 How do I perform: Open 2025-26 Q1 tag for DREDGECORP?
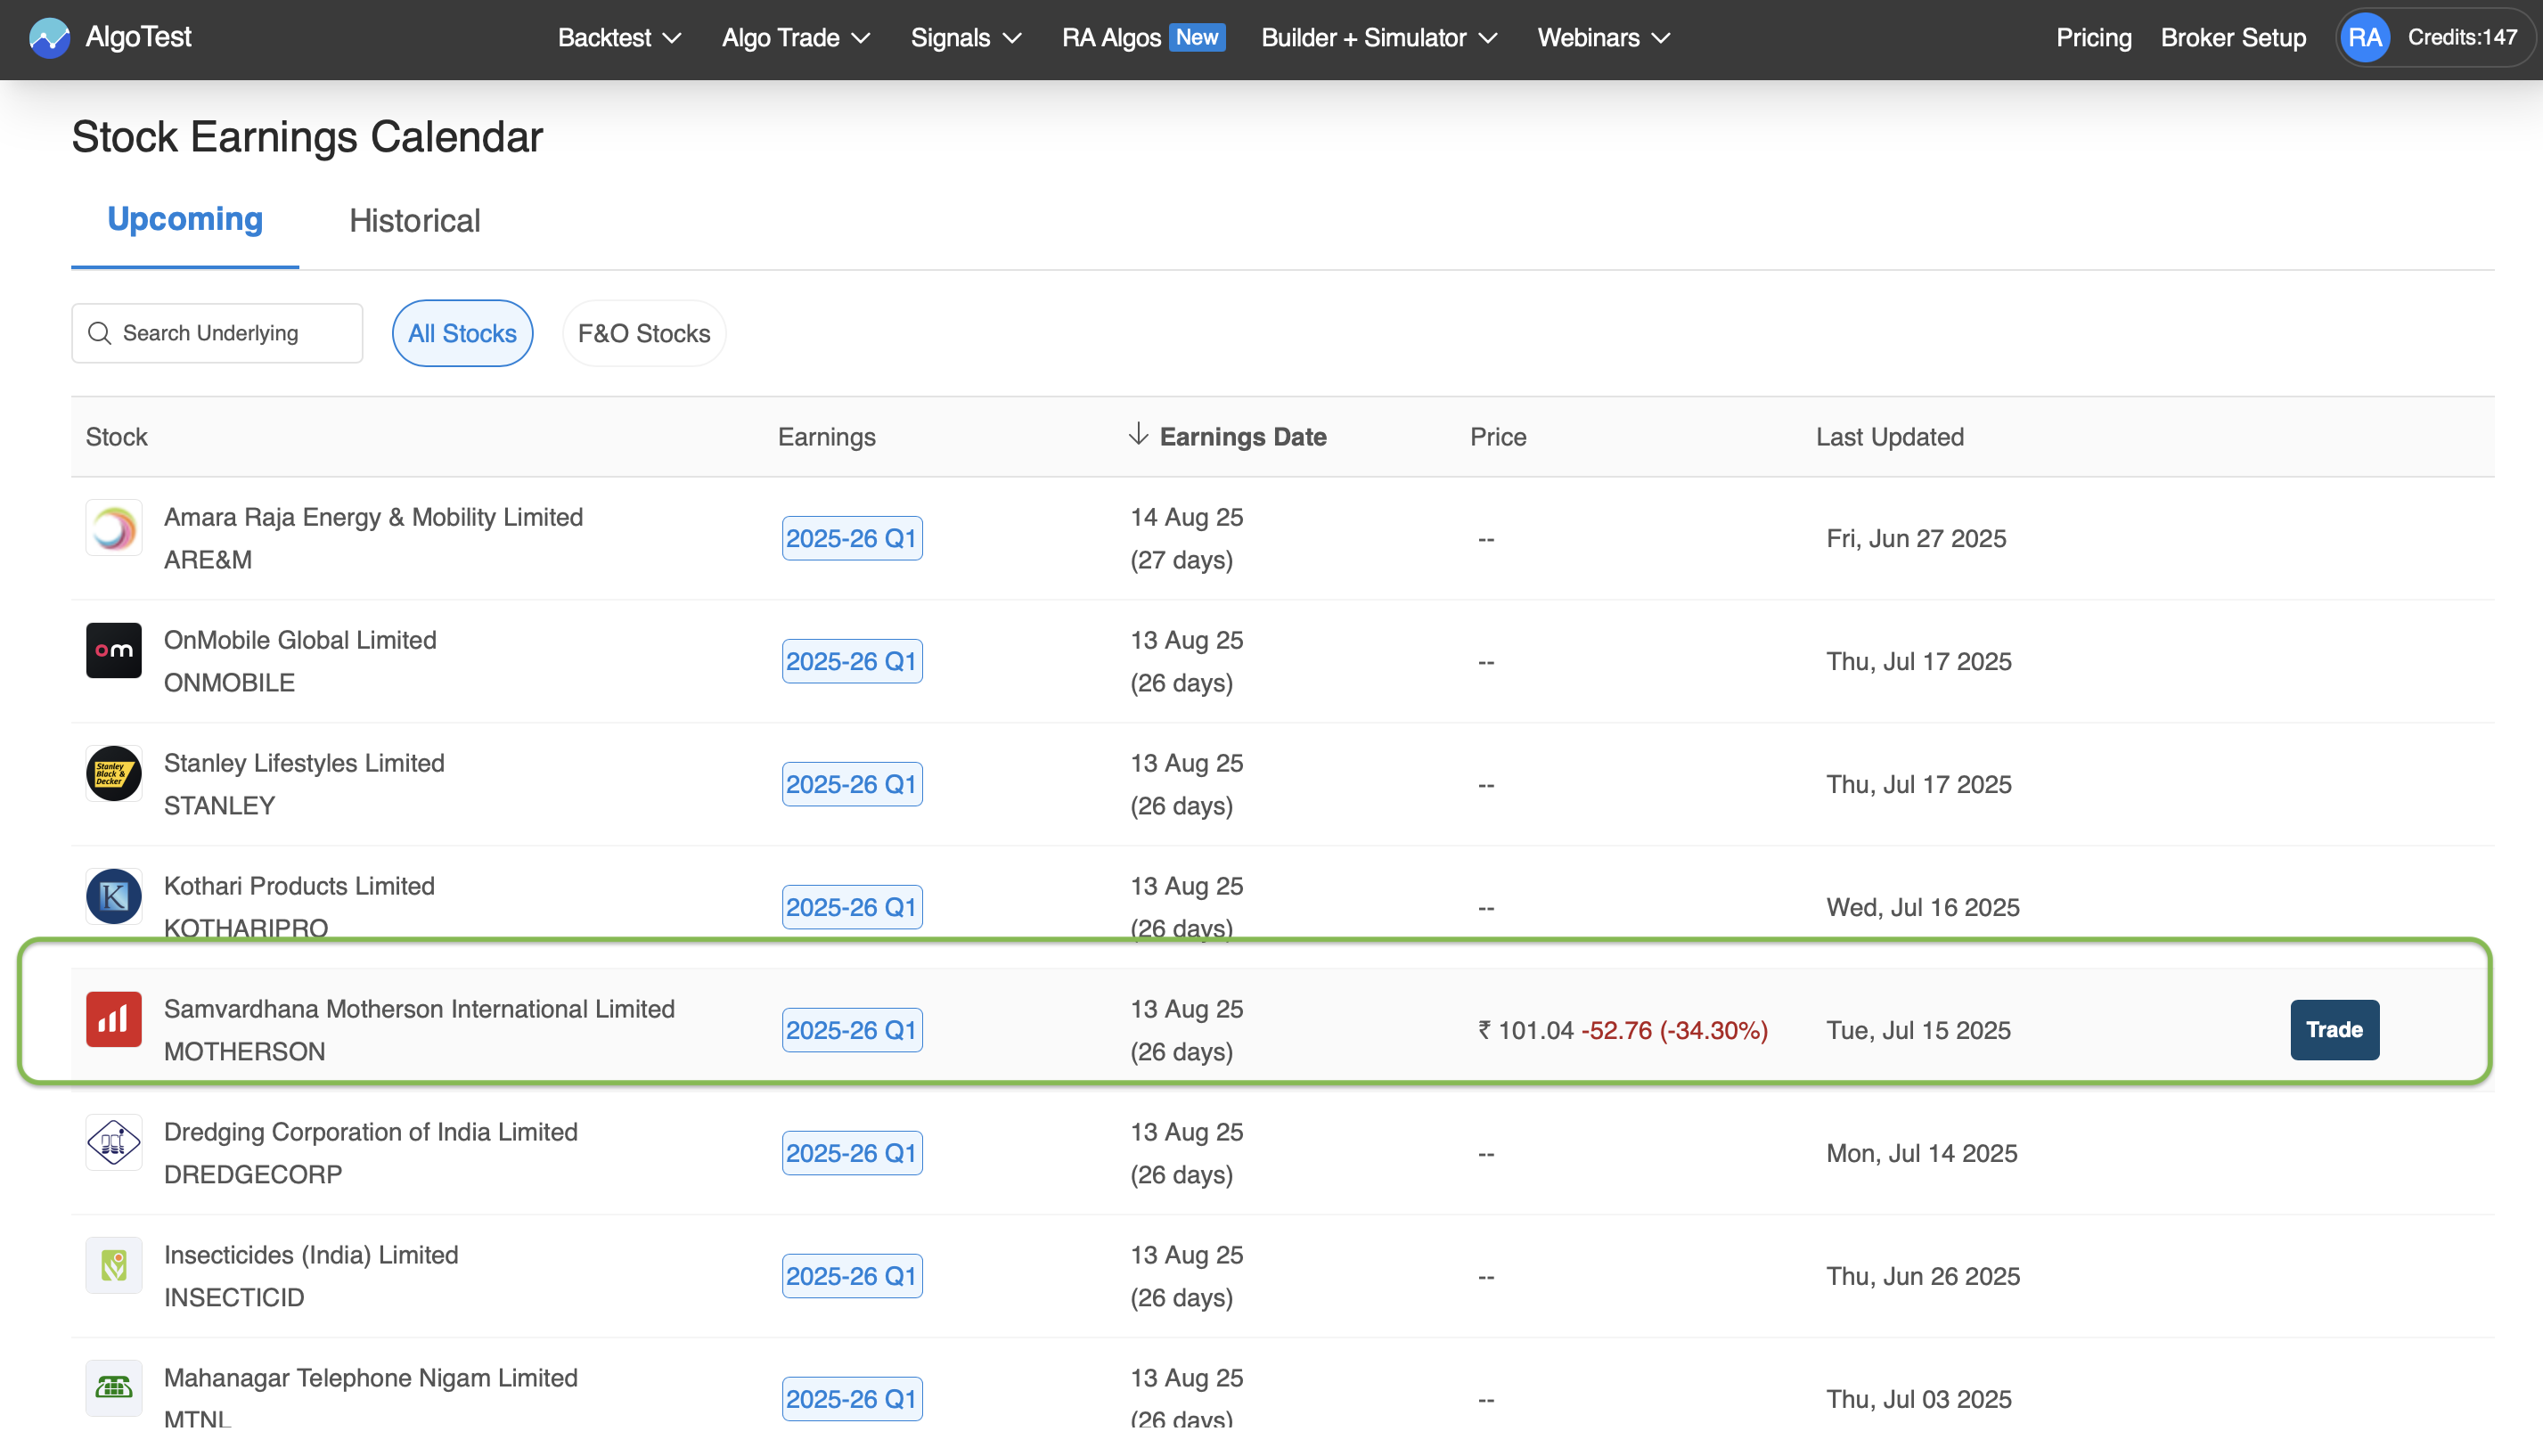[852, 1154]
